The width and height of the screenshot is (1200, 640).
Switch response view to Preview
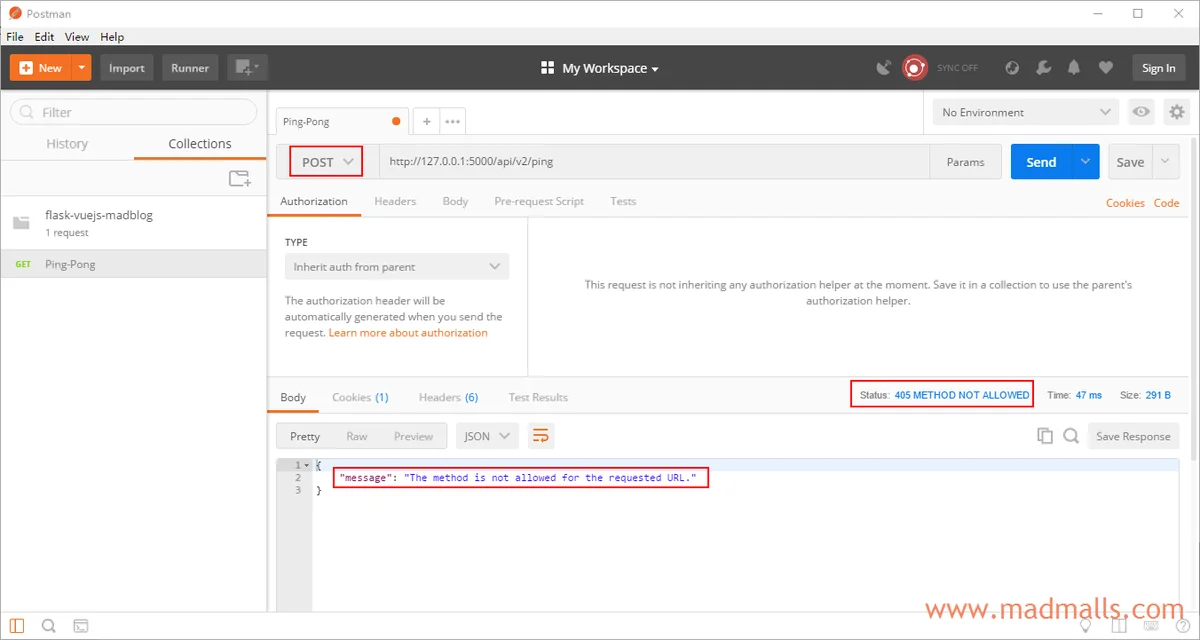click(413, 436)
